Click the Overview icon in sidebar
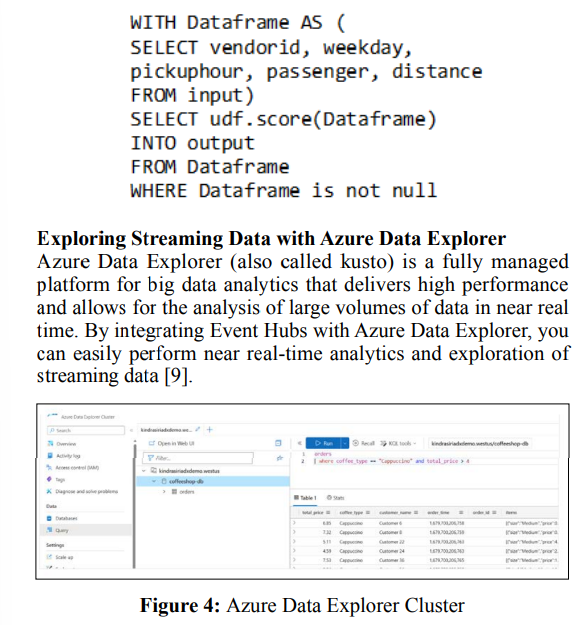Viewport: 583px width, 625px height. [50, 444]
